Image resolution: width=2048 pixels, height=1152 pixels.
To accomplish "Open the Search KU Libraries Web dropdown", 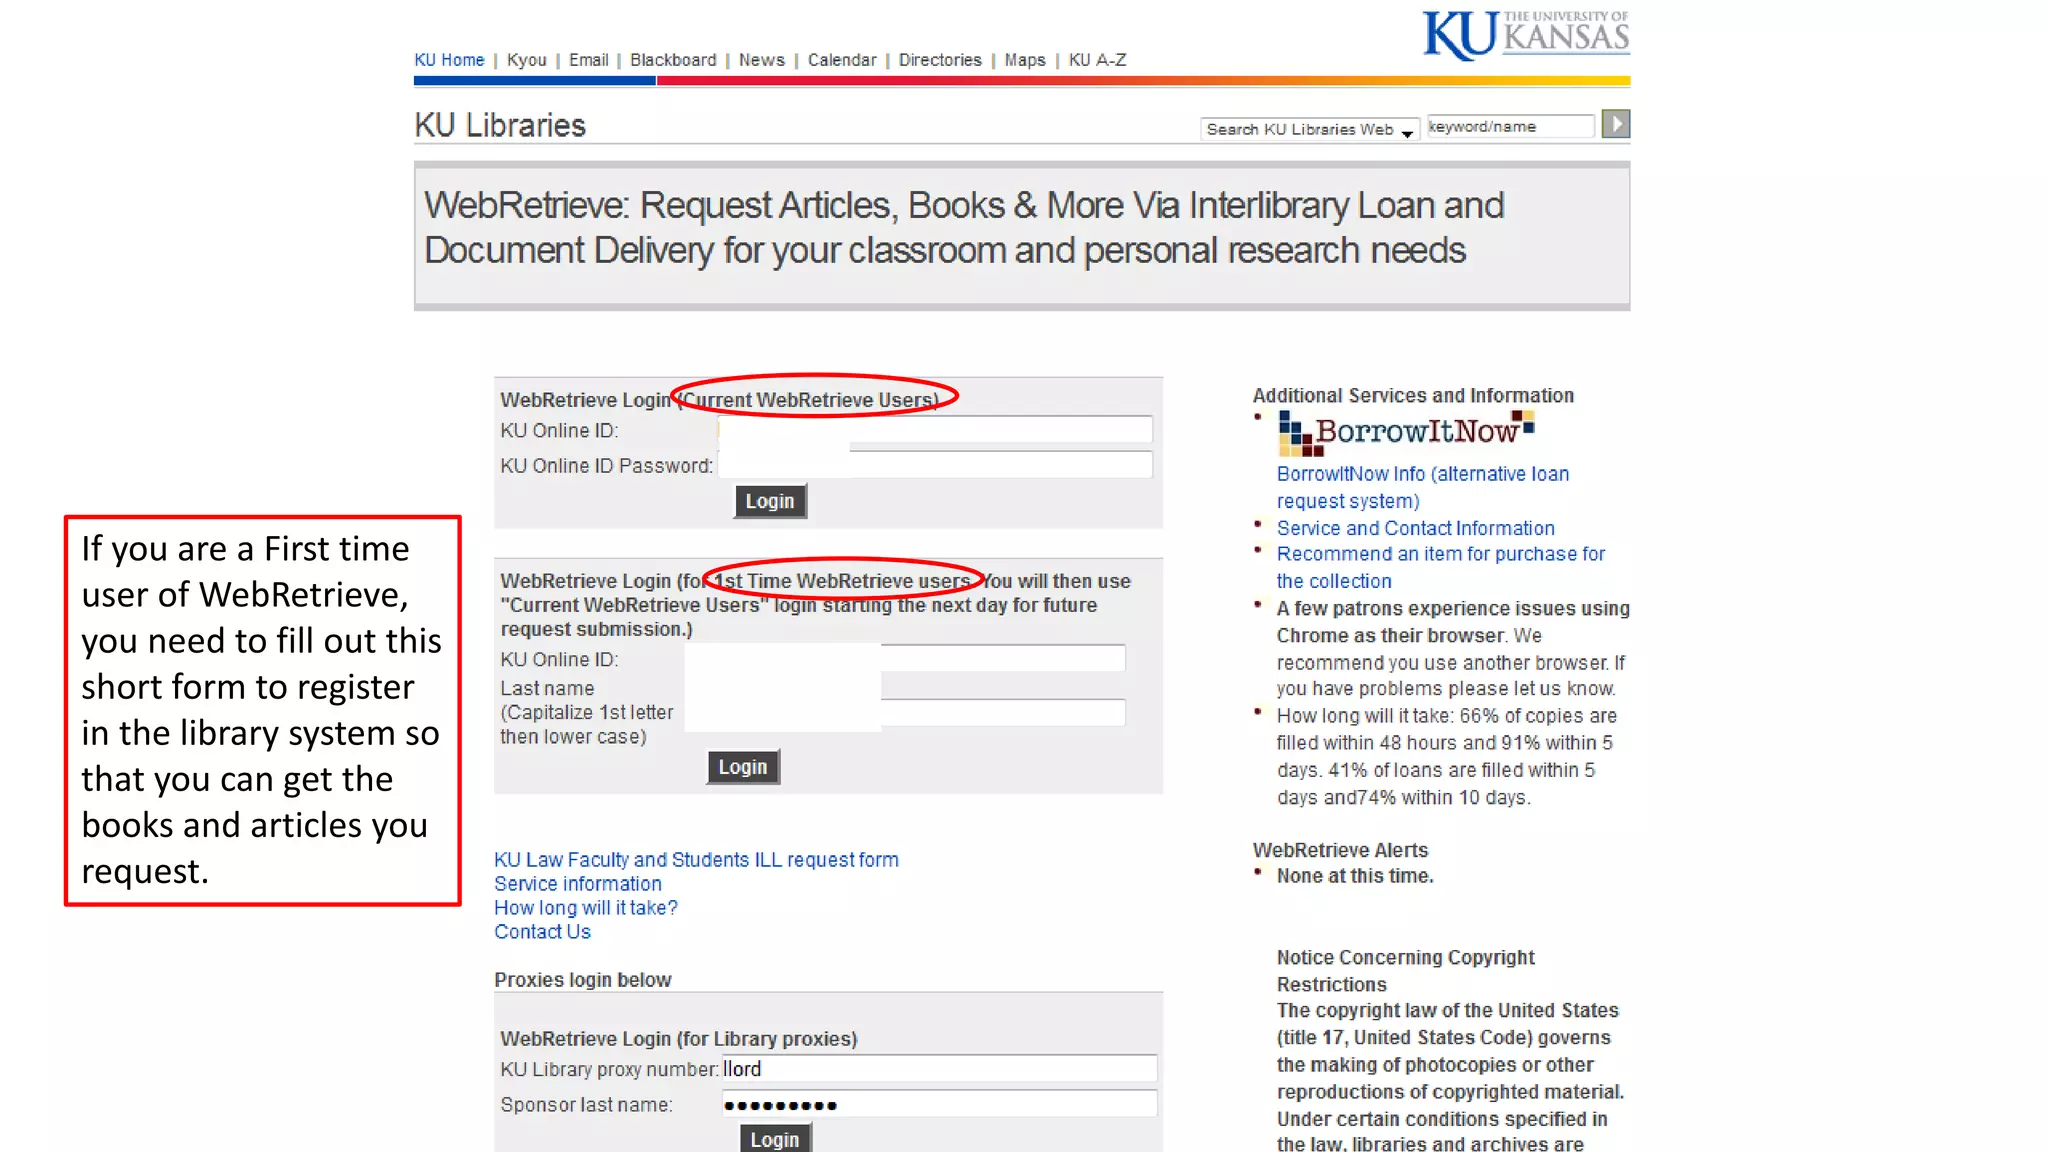I will point(1309,129).
